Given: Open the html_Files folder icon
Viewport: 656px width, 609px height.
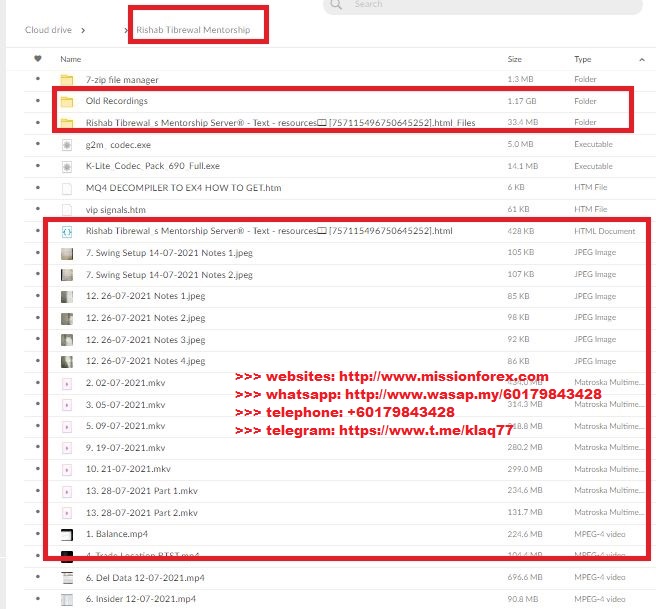Looking at the screenshot, I should [67, 123].
